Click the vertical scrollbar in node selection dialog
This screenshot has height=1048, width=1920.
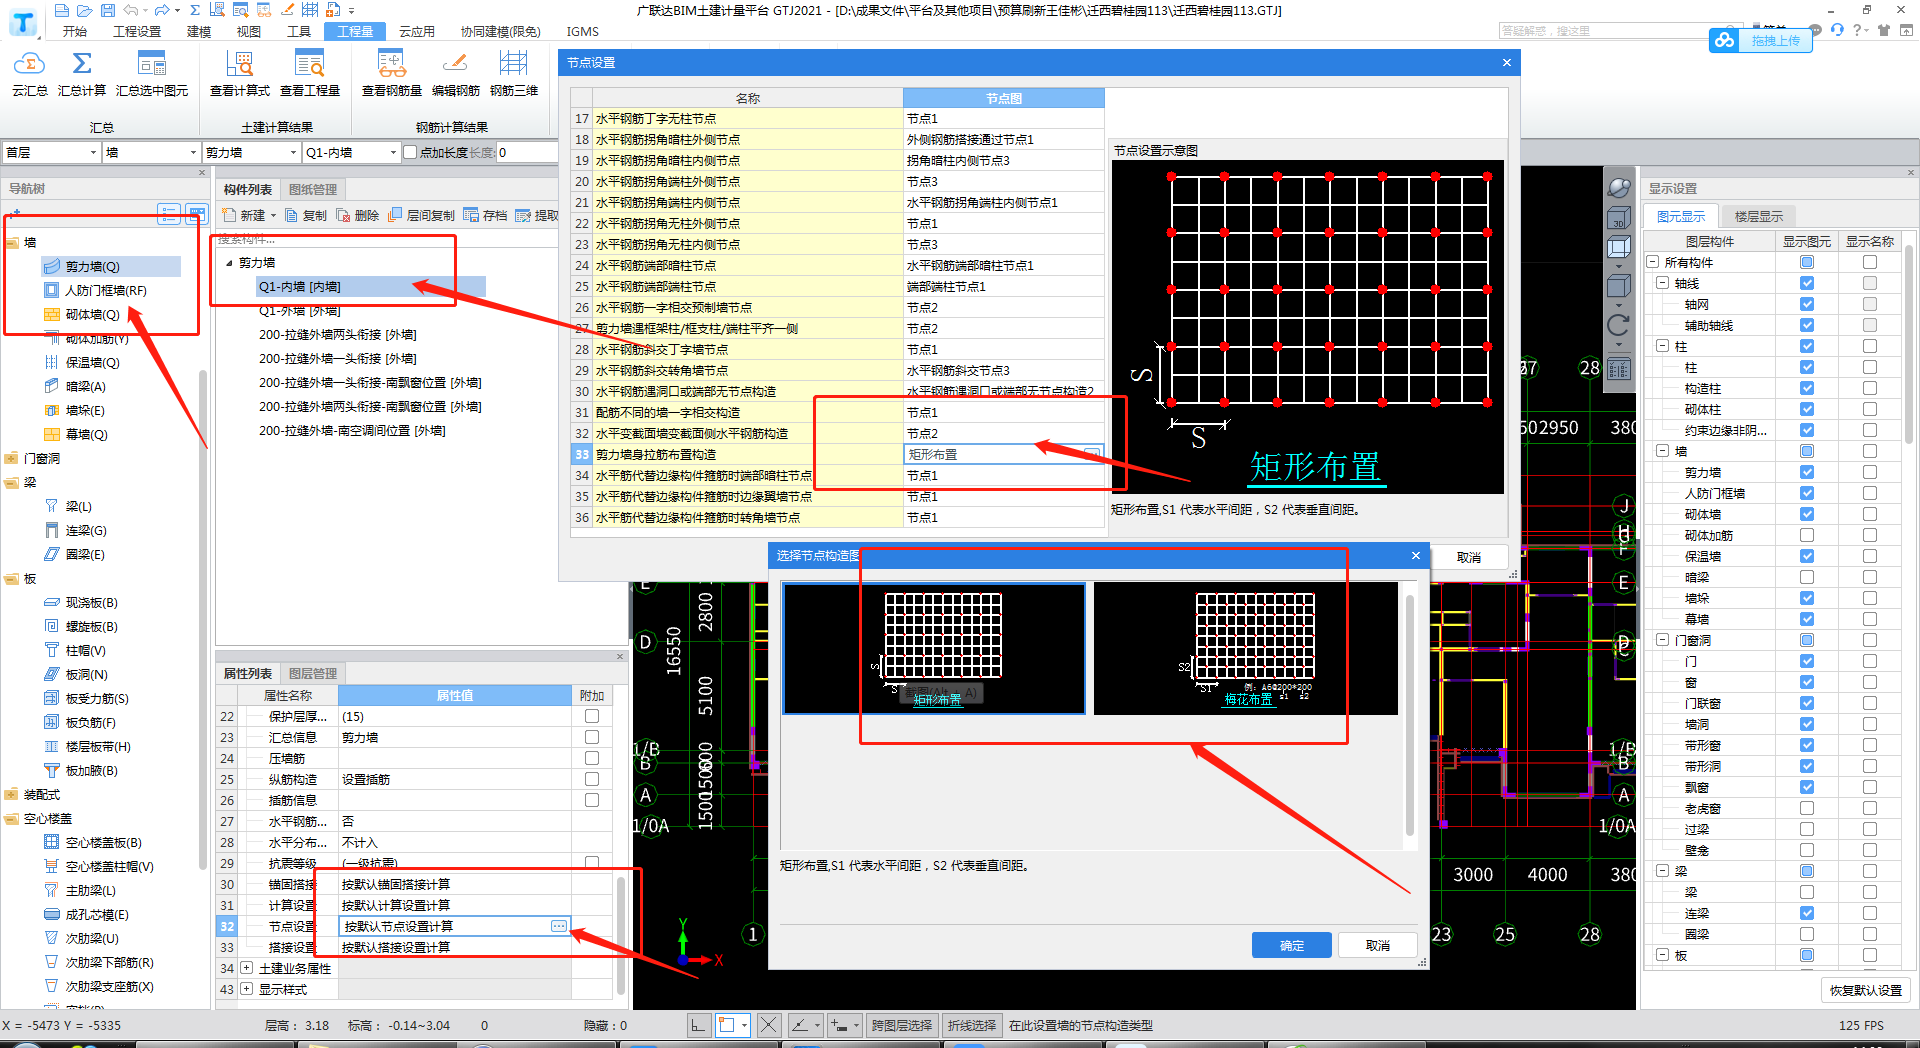[x=1410, y=715]
